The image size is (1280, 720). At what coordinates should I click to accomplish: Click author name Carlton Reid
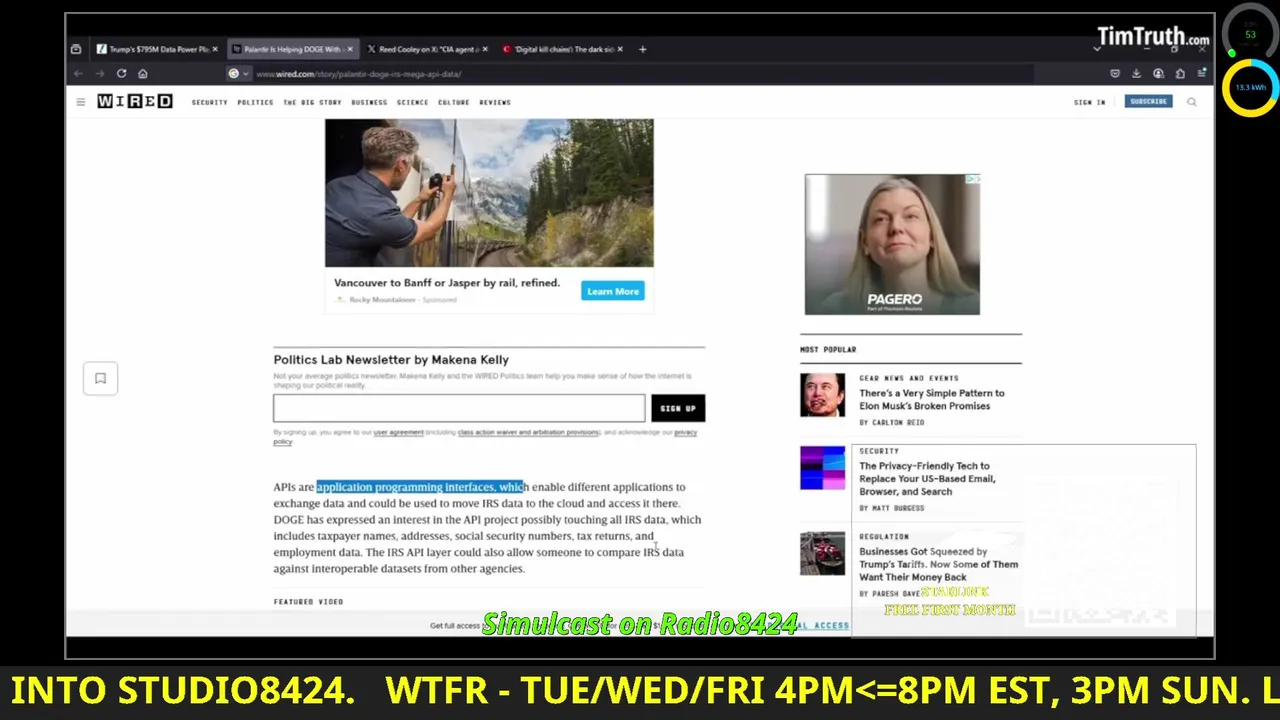pos(898,422)
